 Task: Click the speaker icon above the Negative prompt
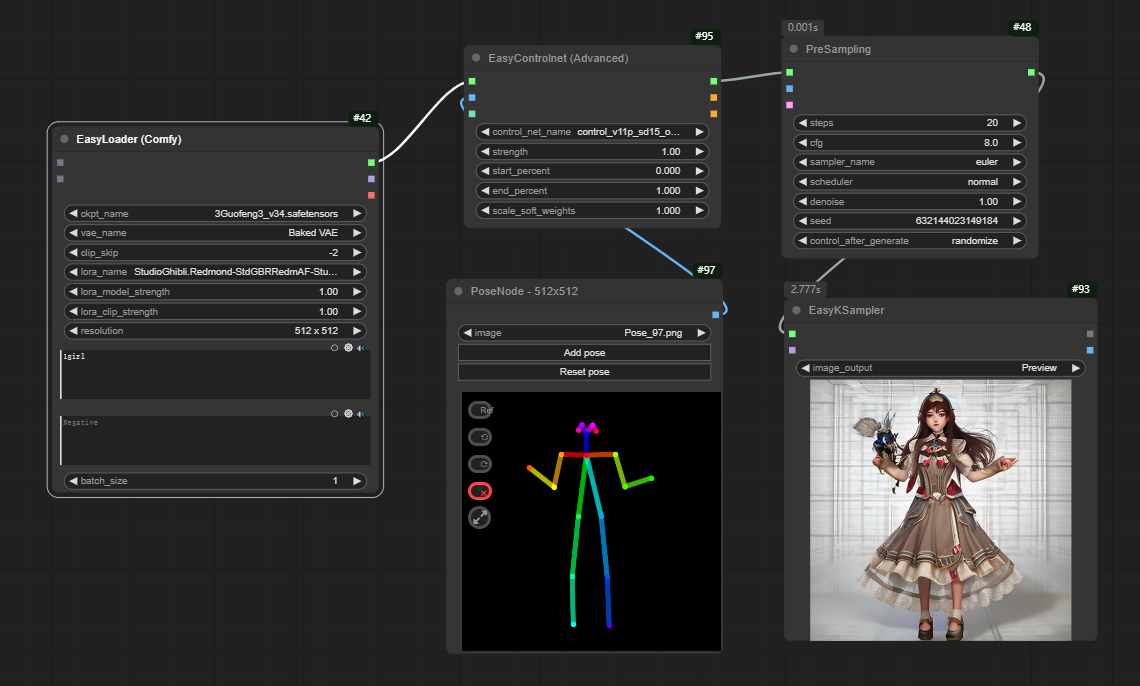[361, 413]
